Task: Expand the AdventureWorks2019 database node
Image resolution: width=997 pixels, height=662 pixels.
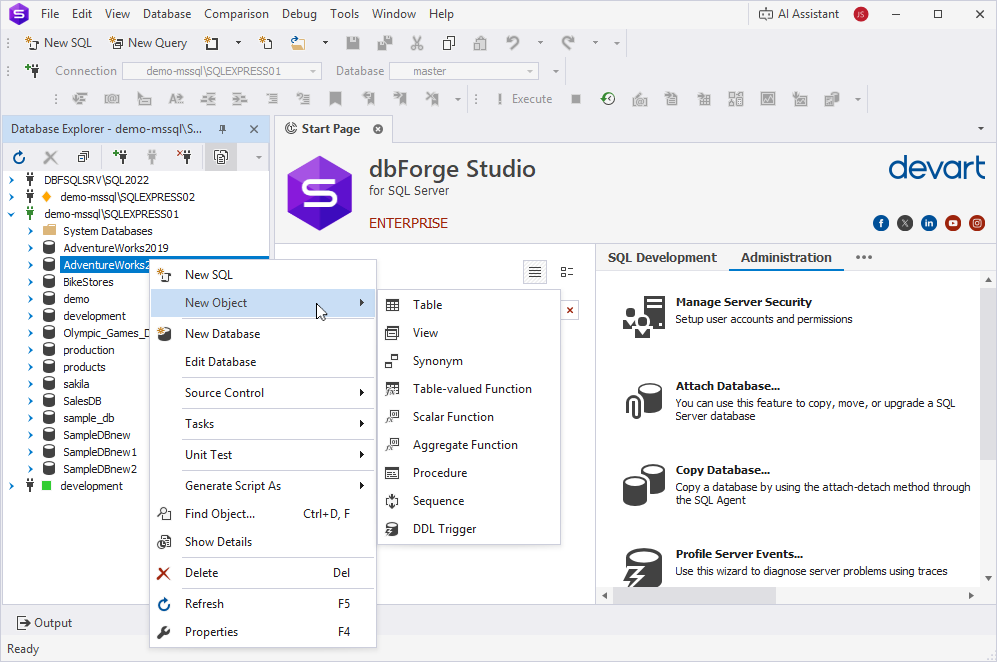Action: pyautogui.click(x=30, y=247)
